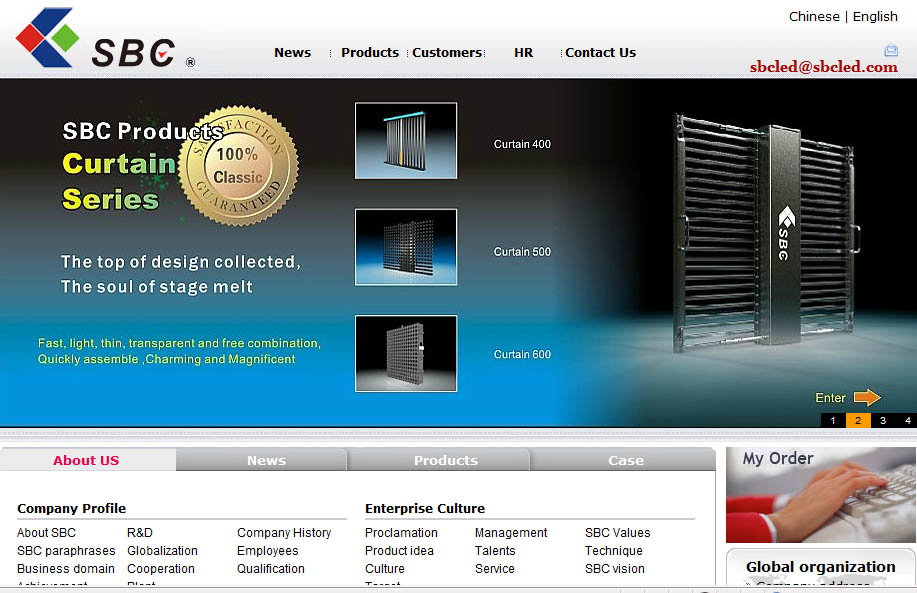This screenshot has width=917, height=593.
Task: Open the Employees link
Action: pyautogui.click(x=267, y=551)
